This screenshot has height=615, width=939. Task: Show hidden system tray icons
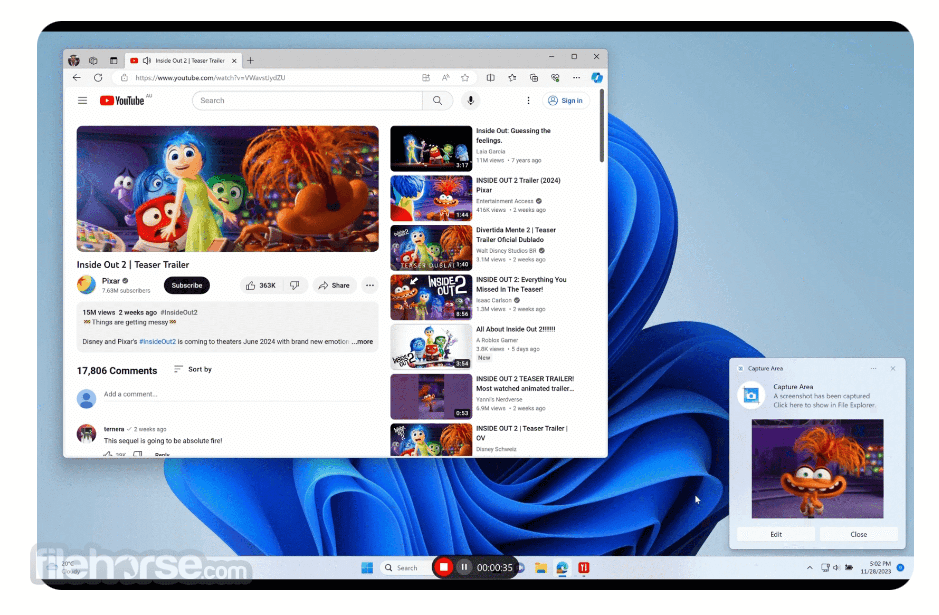(x=810, y=568)
